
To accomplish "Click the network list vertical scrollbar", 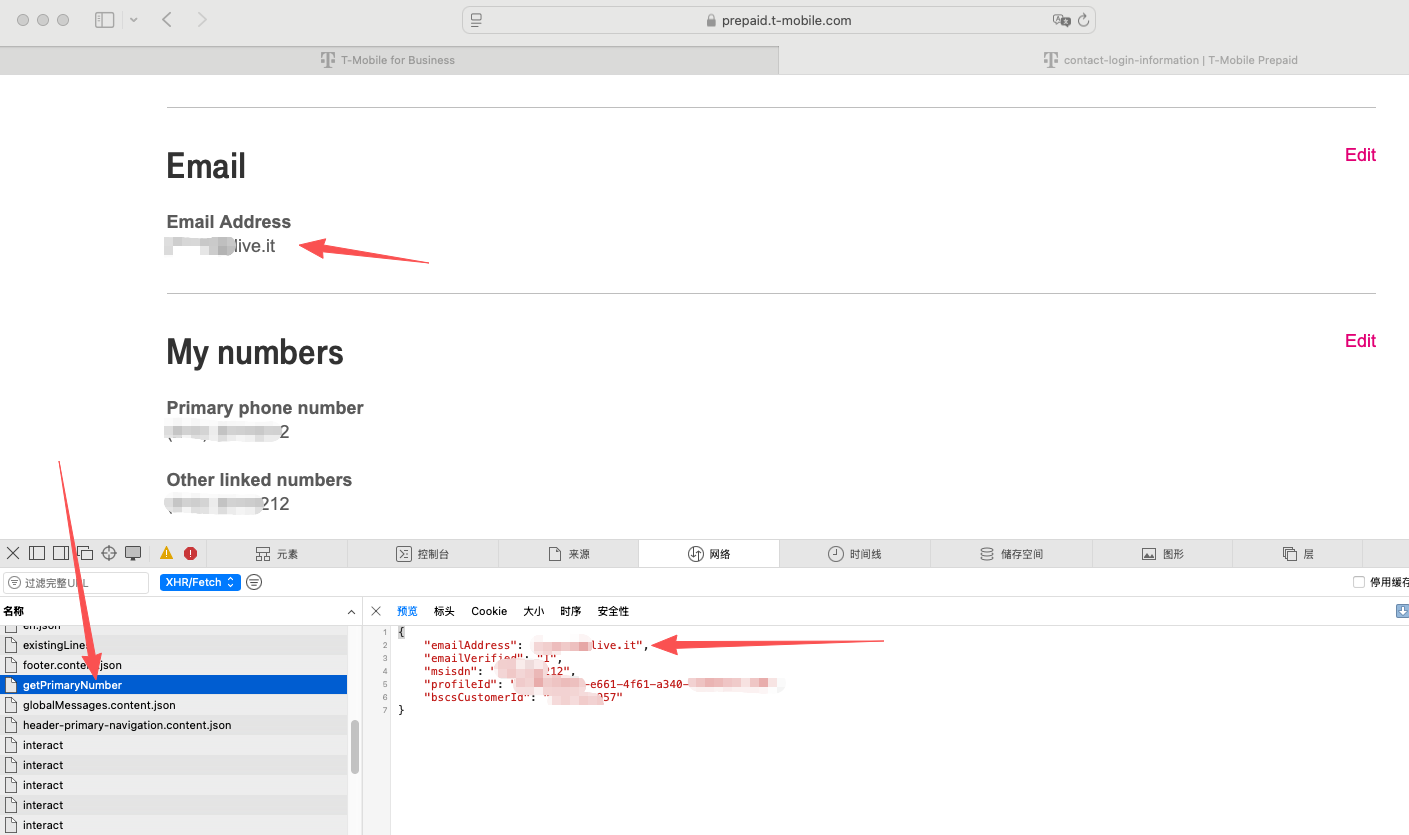I will point(355,747).
